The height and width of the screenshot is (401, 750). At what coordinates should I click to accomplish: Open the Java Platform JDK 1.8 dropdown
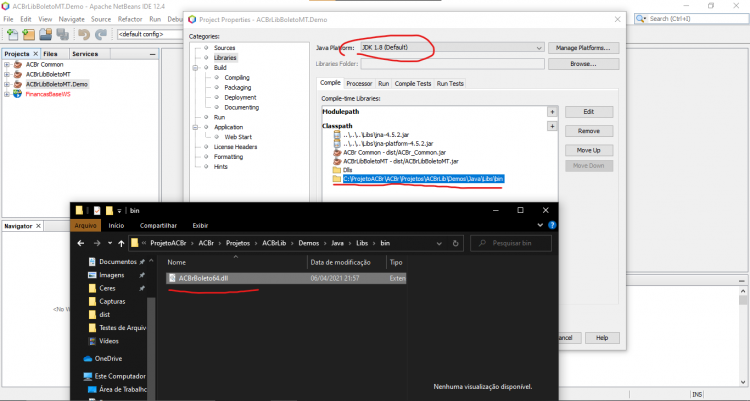tap(452, 48)
